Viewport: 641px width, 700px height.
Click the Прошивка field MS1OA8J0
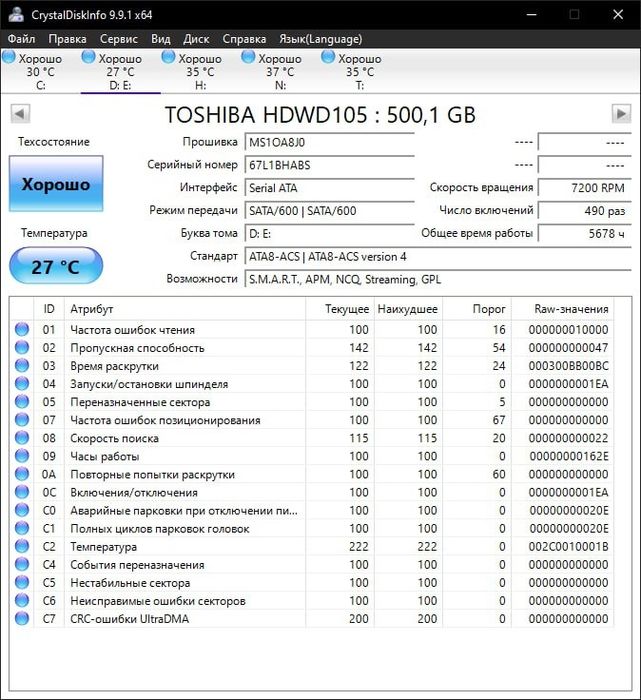[x=329, y=142]
